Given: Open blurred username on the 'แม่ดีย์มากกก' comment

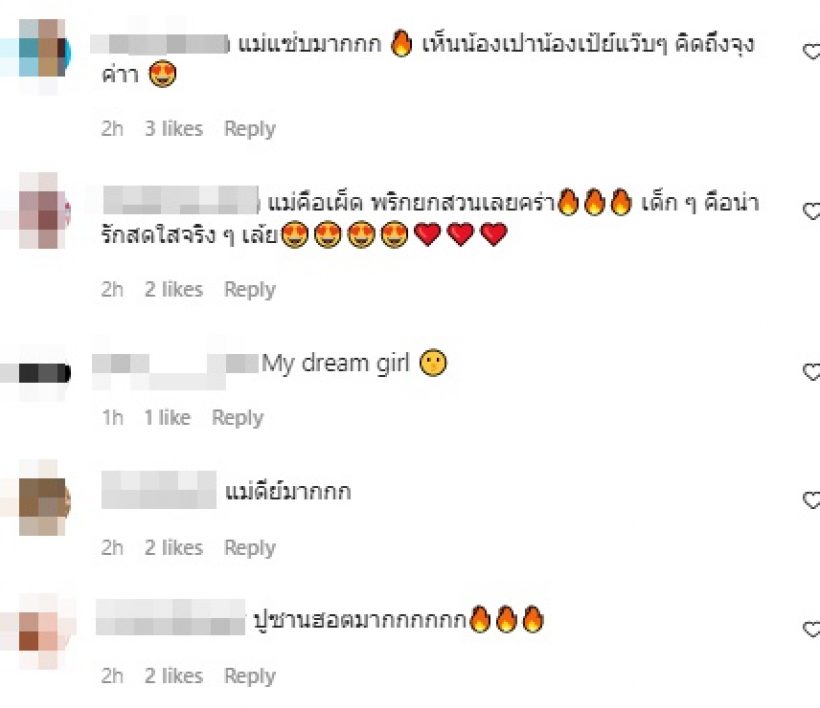Looking at the screenshot, I should [158, 489].
